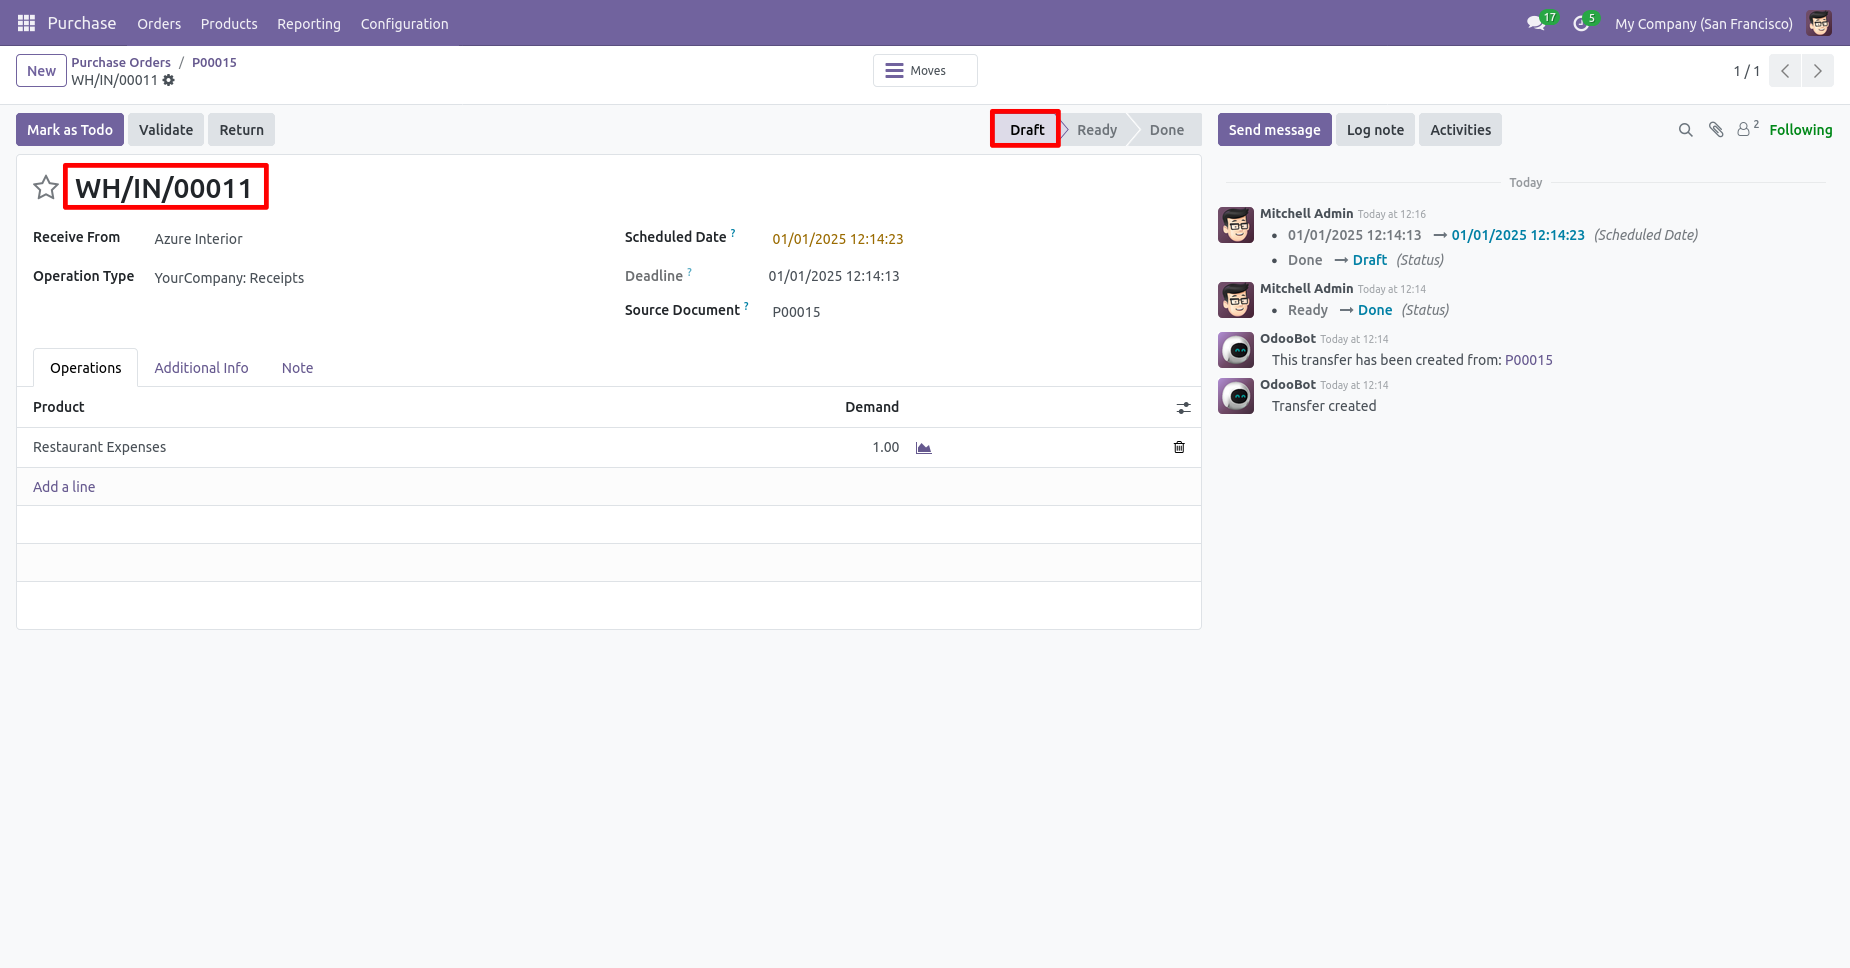Select the Ready status stage
Viewport: 1850px width, 968px height.
[x=1096, y=130]
